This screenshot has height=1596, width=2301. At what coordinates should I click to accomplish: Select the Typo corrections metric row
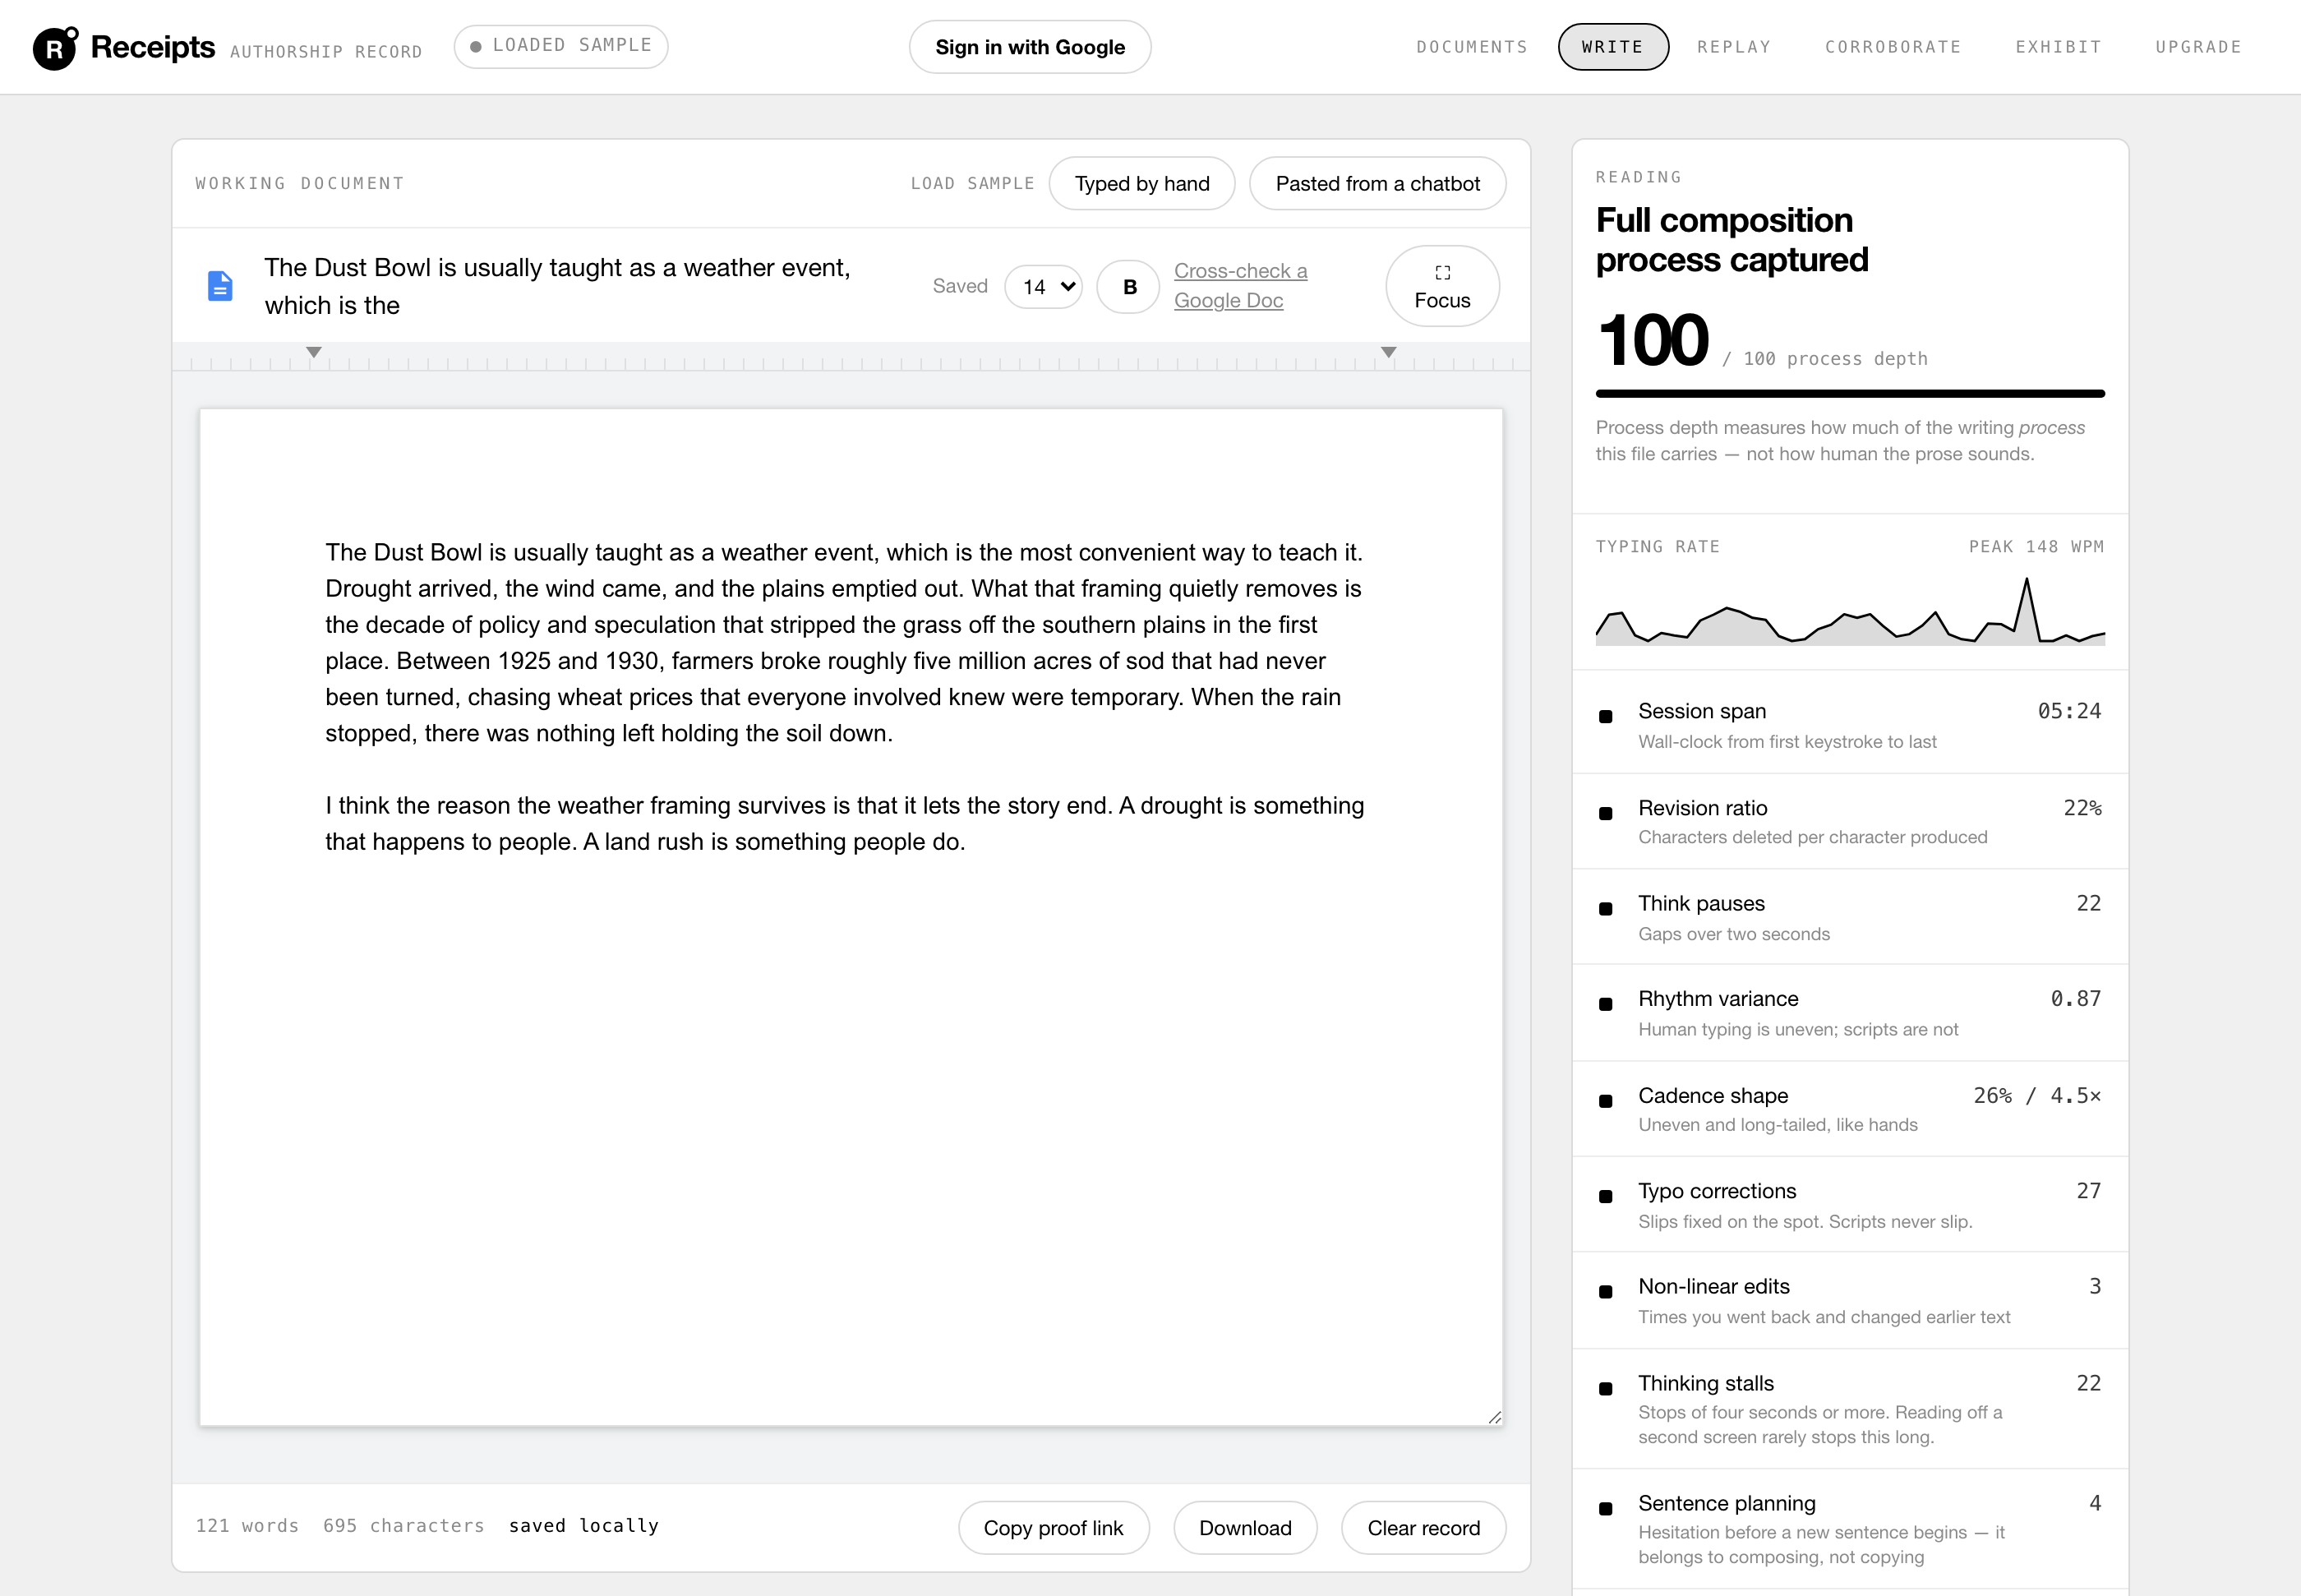coord(1850,1205)
